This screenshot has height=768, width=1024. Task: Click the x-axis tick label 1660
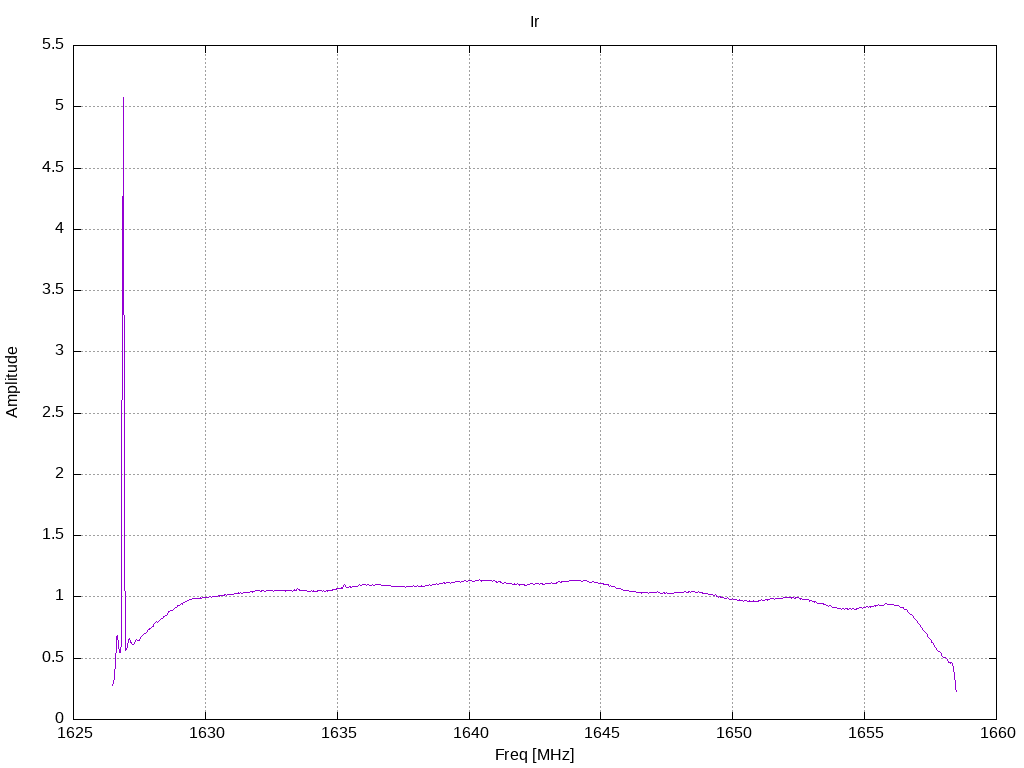coord(999,733)
